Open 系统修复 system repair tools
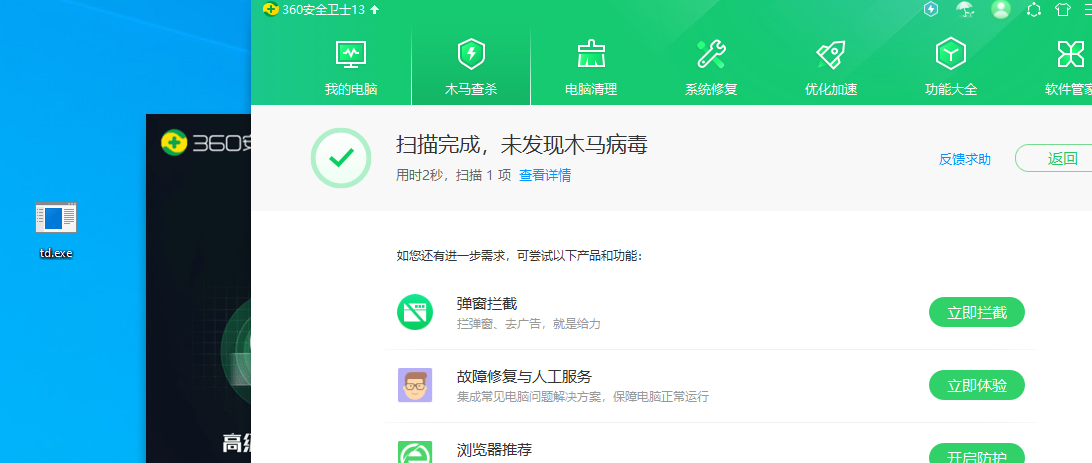The image size is (1092, 463). coord(711,68)
